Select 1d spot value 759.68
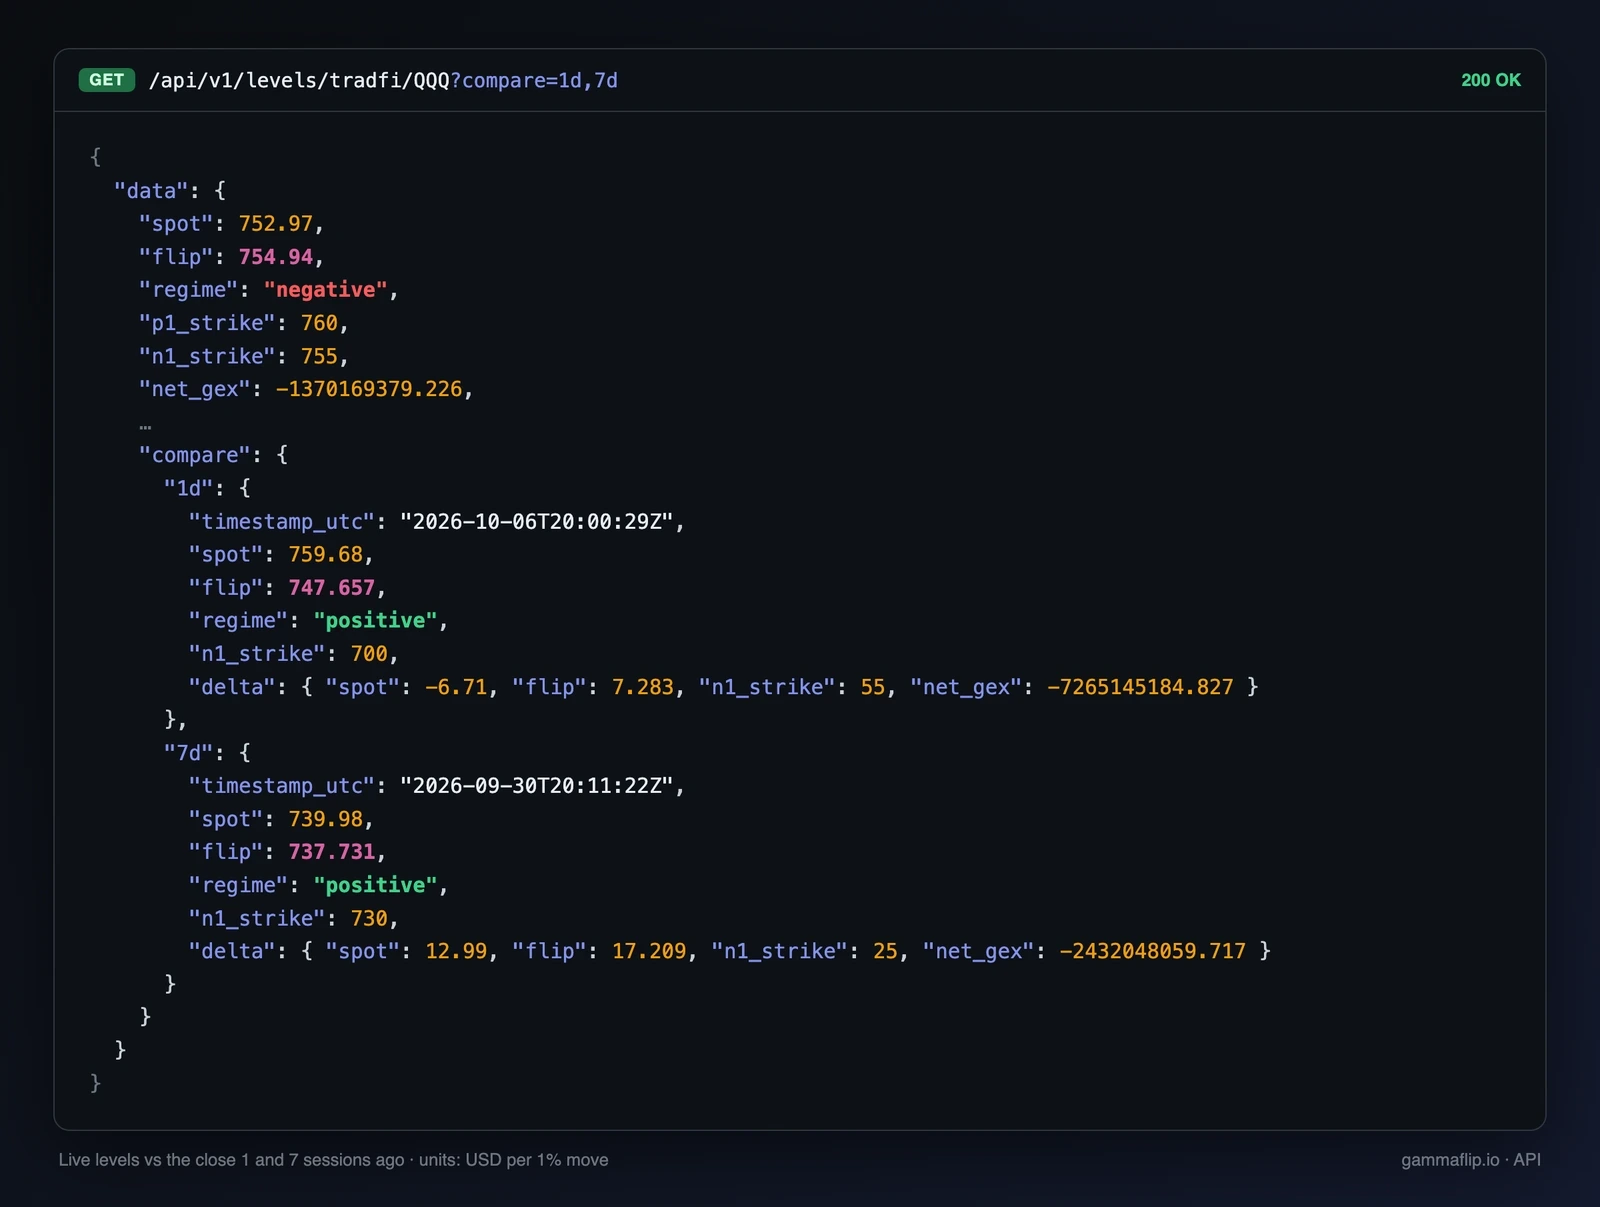 [x=326, y=555]
